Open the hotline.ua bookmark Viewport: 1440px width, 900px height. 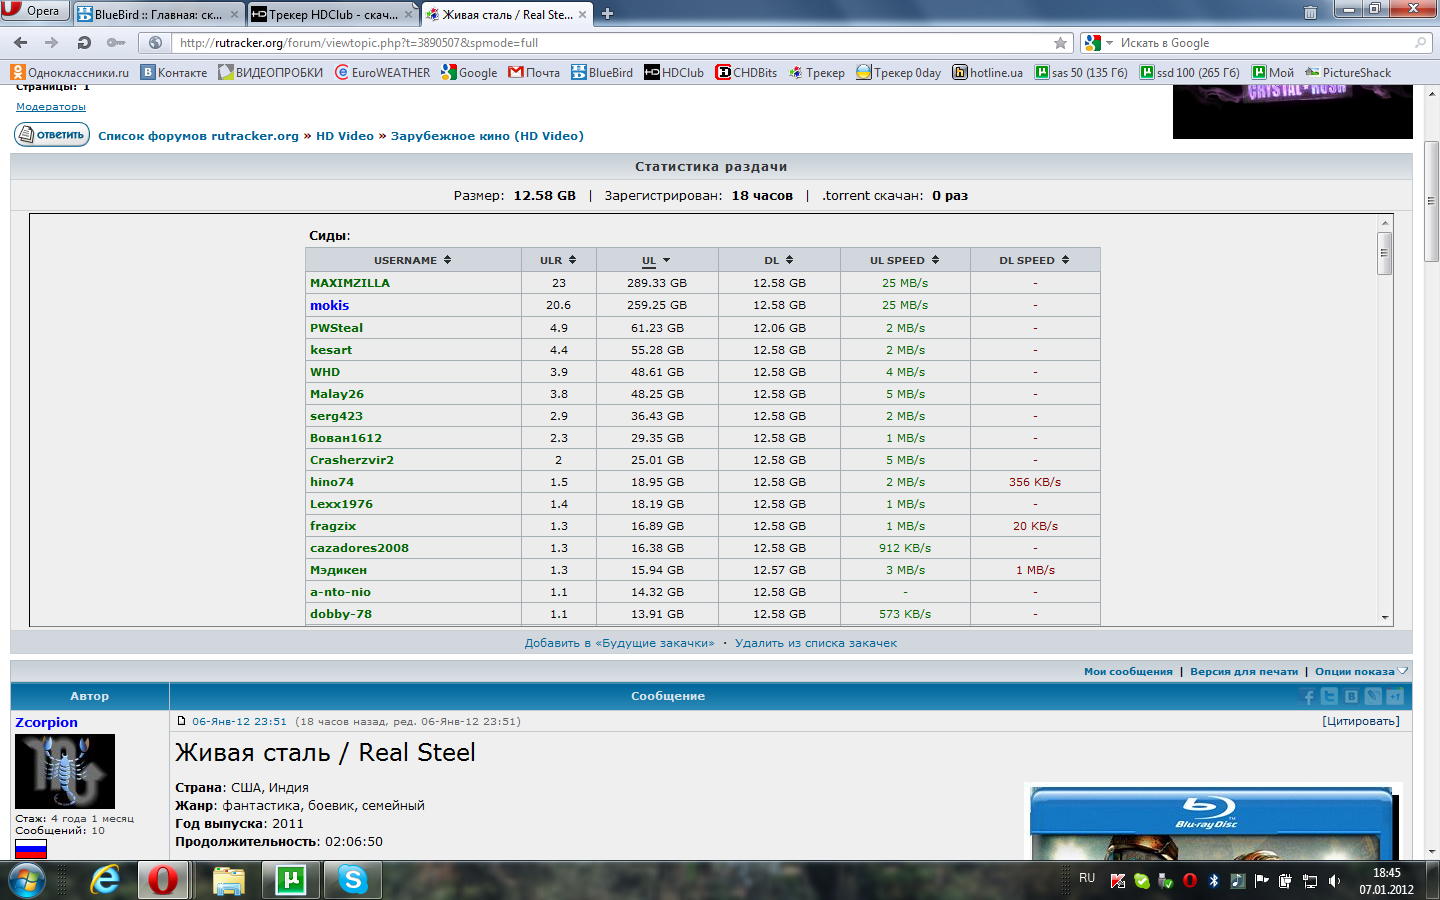click(x=987, y=72)
